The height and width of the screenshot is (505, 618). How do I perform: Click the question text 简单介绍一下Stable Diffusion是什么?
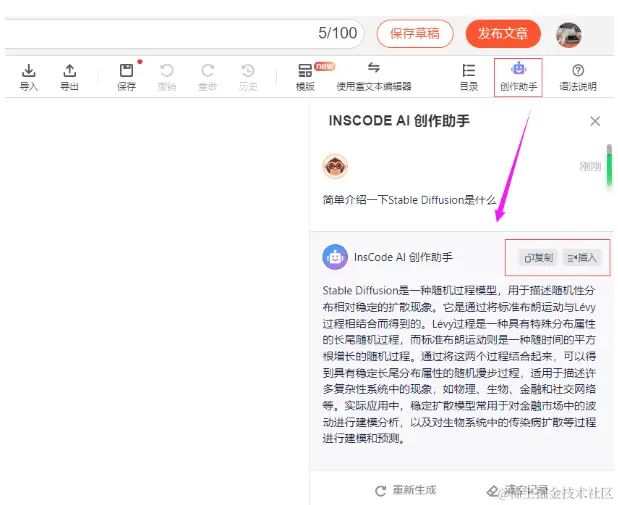point(409,200)
